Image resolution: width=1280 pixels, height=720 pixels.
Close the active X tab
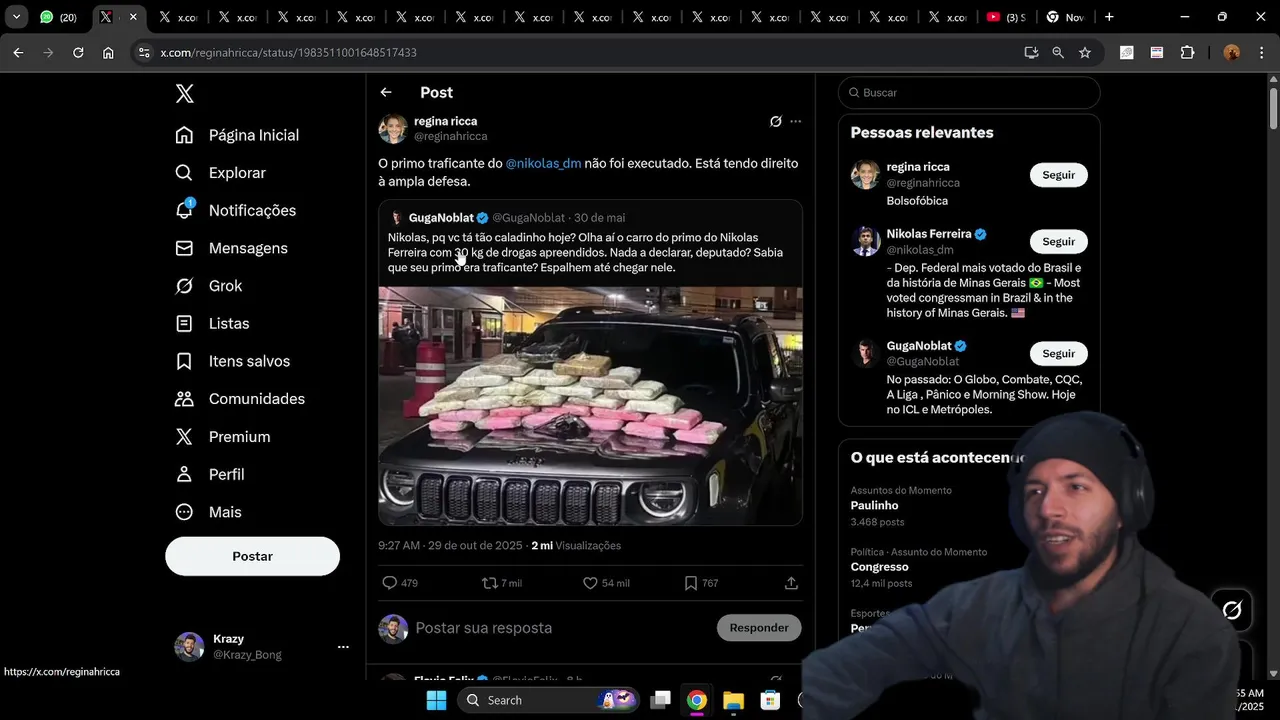point(133,17)
